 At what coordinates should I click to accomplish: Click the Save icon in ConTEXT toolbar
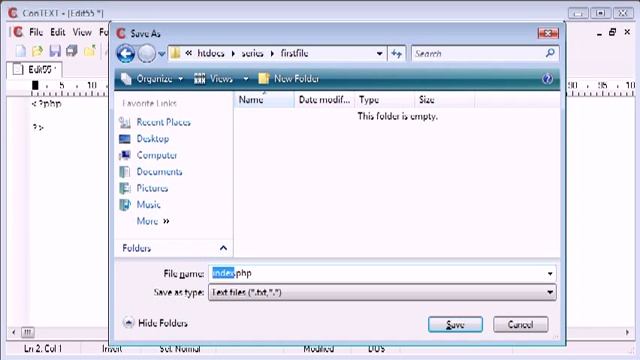[x=55, y=51]
